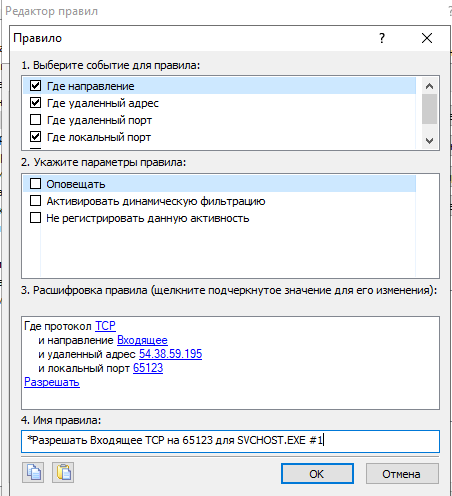452x496 pixels.
Task: Click the event list scrollbar thumb
Action: click(429, 109)
